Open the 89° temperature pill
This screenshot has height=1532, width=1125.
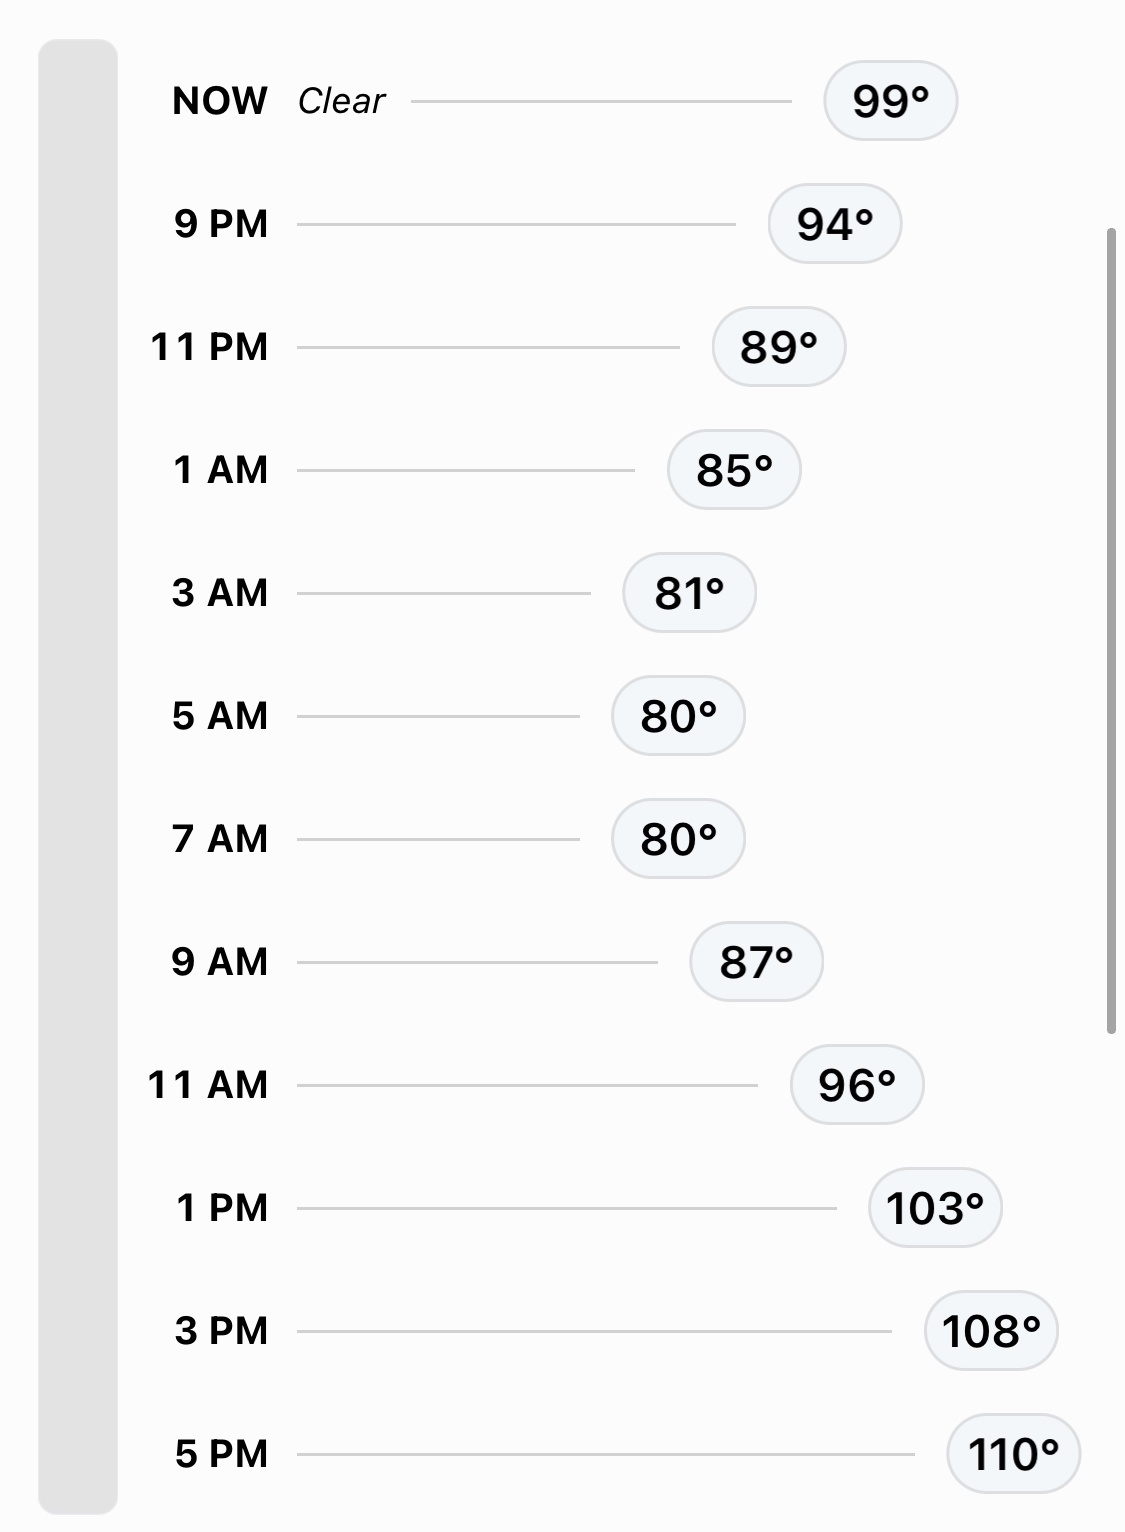(778, 347)
